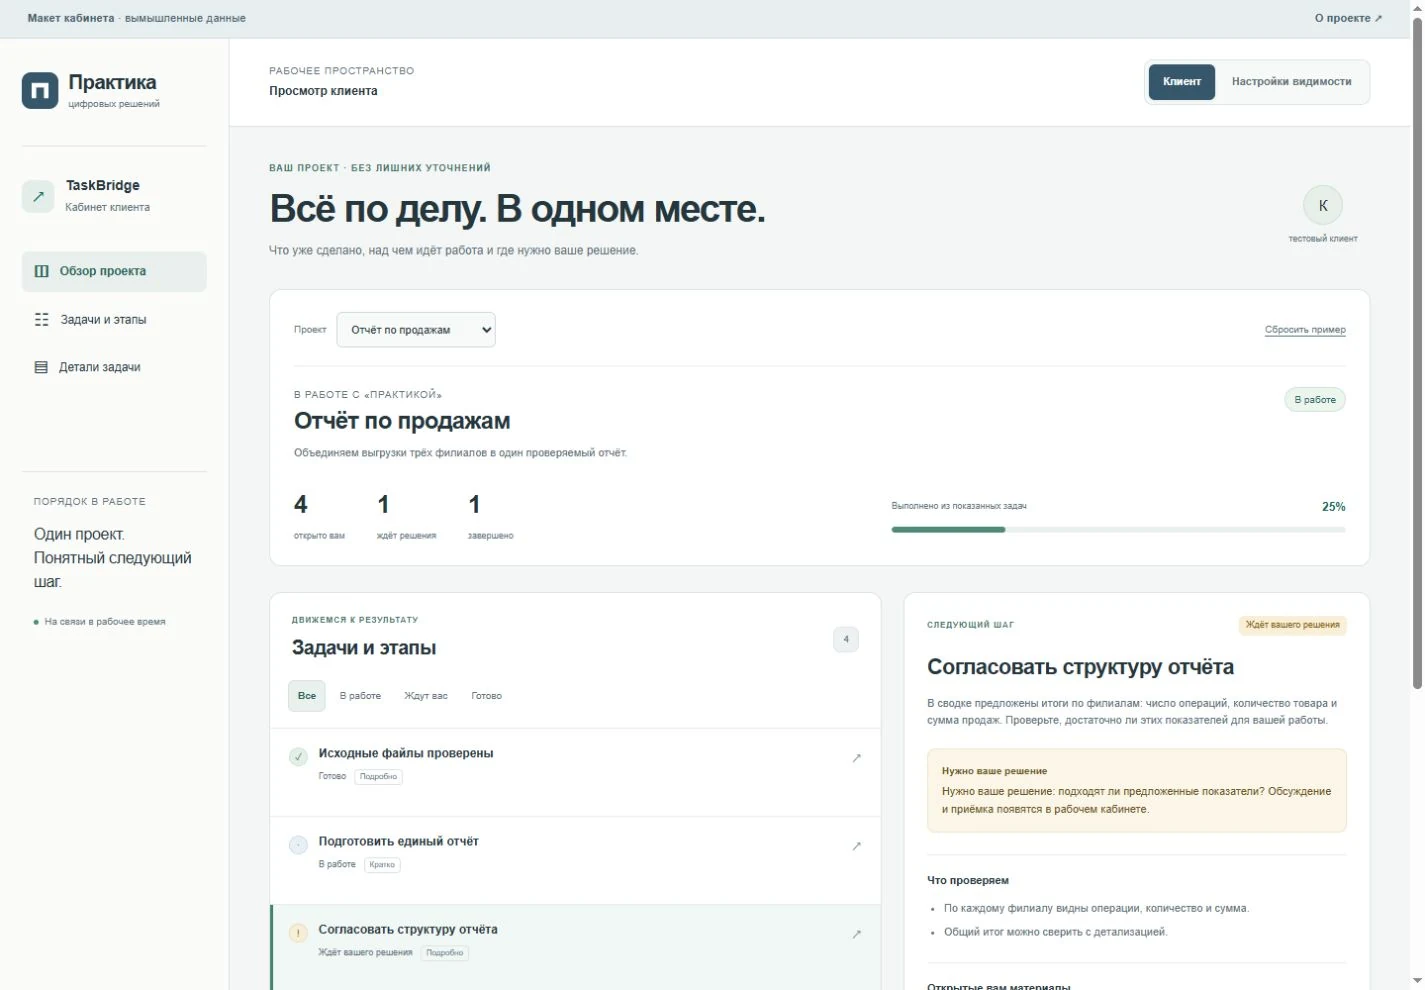Switch to Клиент view mode
Screen dimensions: 1425x990
tap(1181, 82)
